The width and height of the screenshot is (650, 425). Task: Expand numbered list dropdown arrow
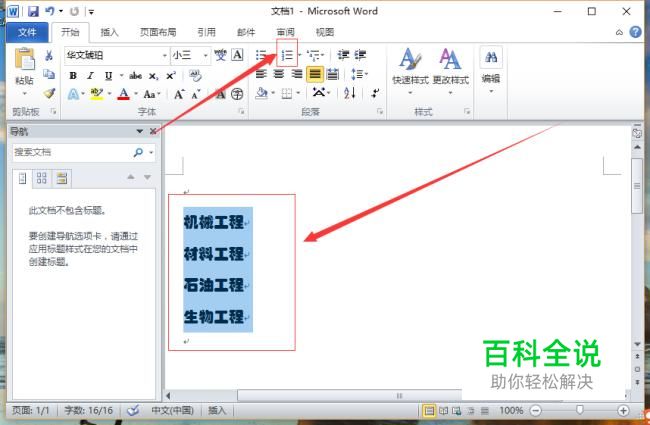(x=300, y=55)
